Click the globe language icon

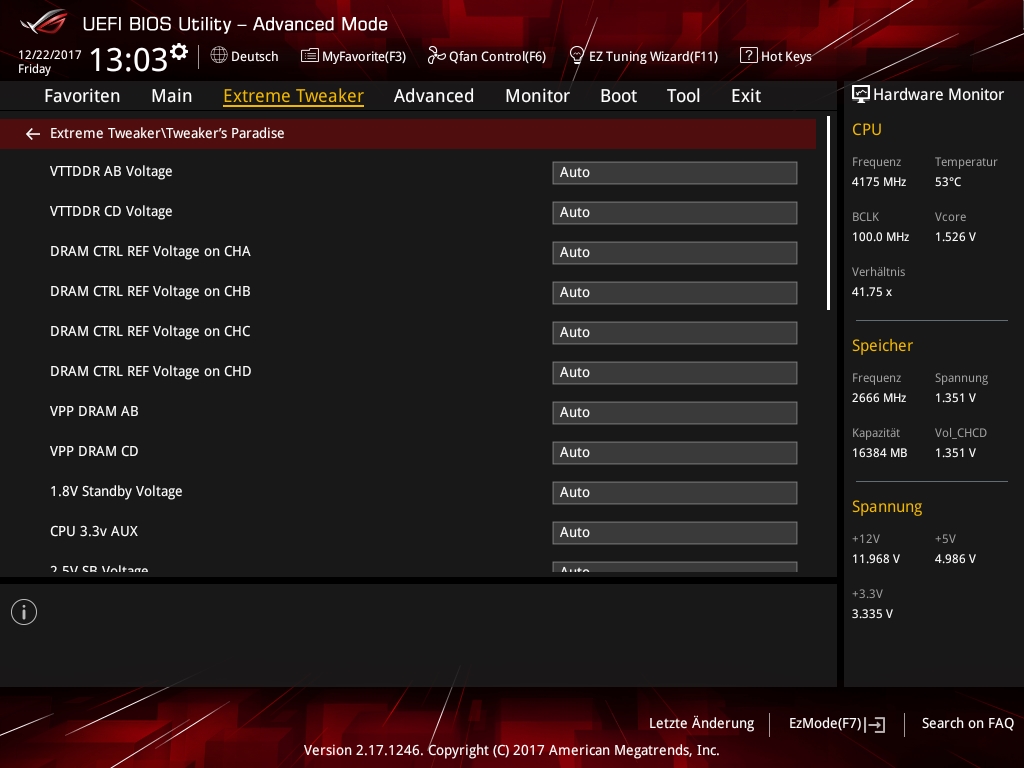point(219,56)
